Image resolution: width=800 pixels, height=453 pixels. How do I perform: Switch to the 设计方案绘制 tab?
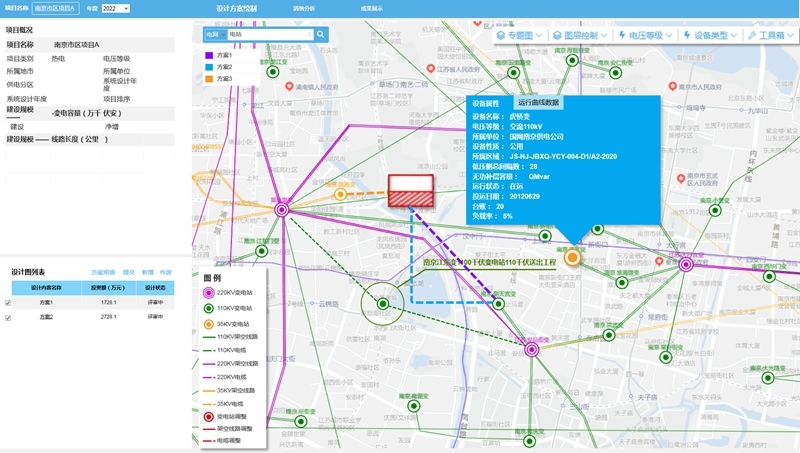(236, 8)
